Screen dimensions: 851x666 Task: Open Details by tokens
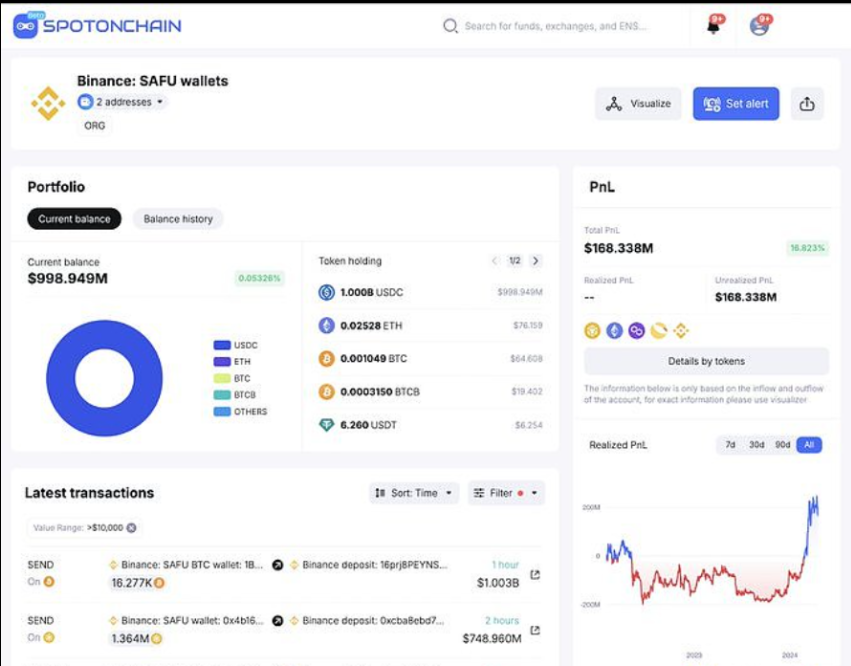pos(706,361)
